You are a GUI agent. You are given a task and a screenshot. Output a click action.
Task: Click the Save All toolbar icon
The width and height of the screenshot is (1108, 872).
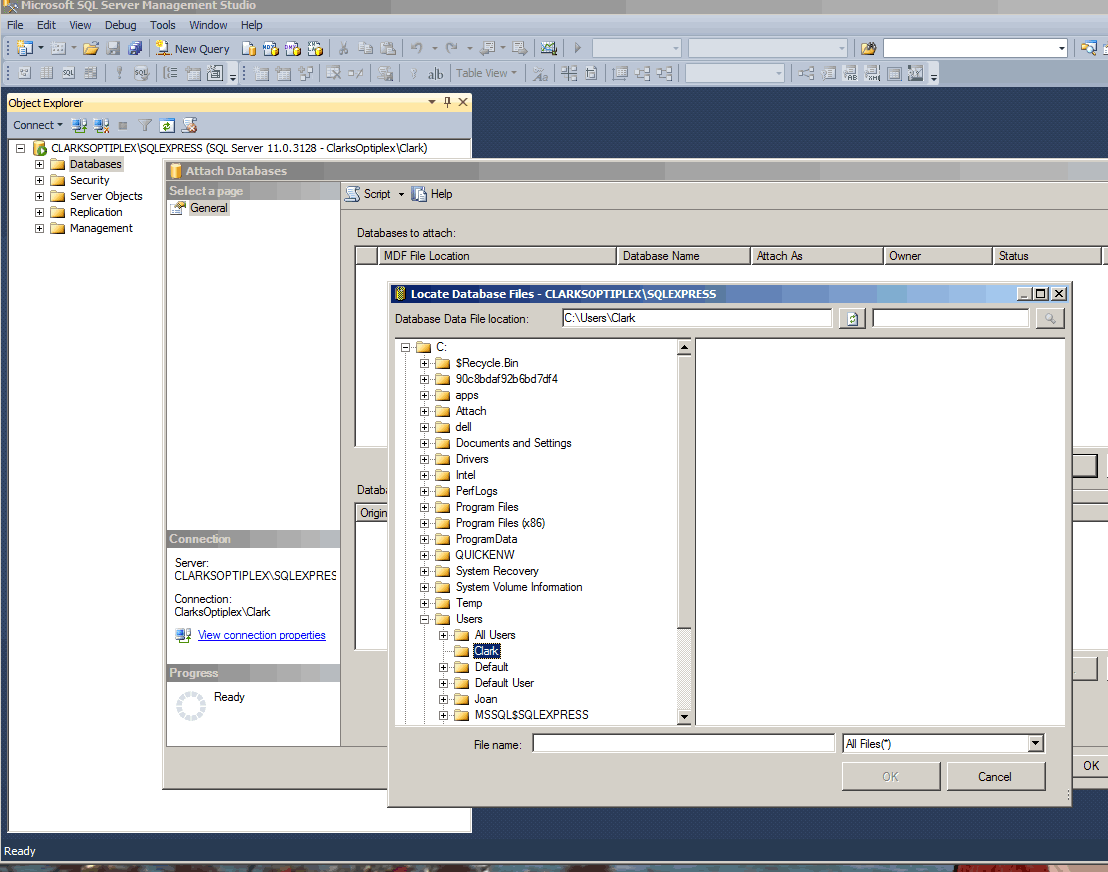pos(135,48)
